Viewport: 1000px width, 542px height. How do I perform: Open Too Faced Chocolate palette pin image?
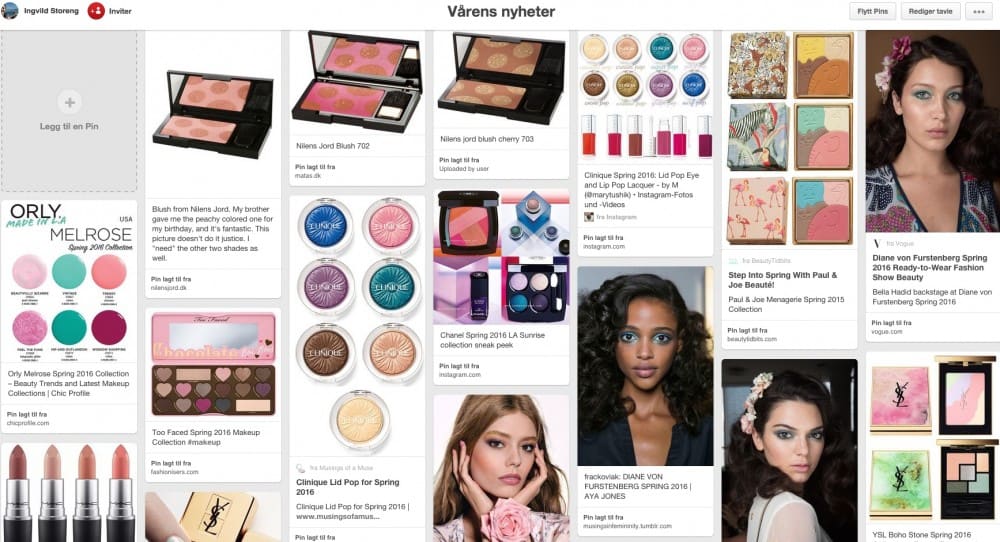[213, 363]
